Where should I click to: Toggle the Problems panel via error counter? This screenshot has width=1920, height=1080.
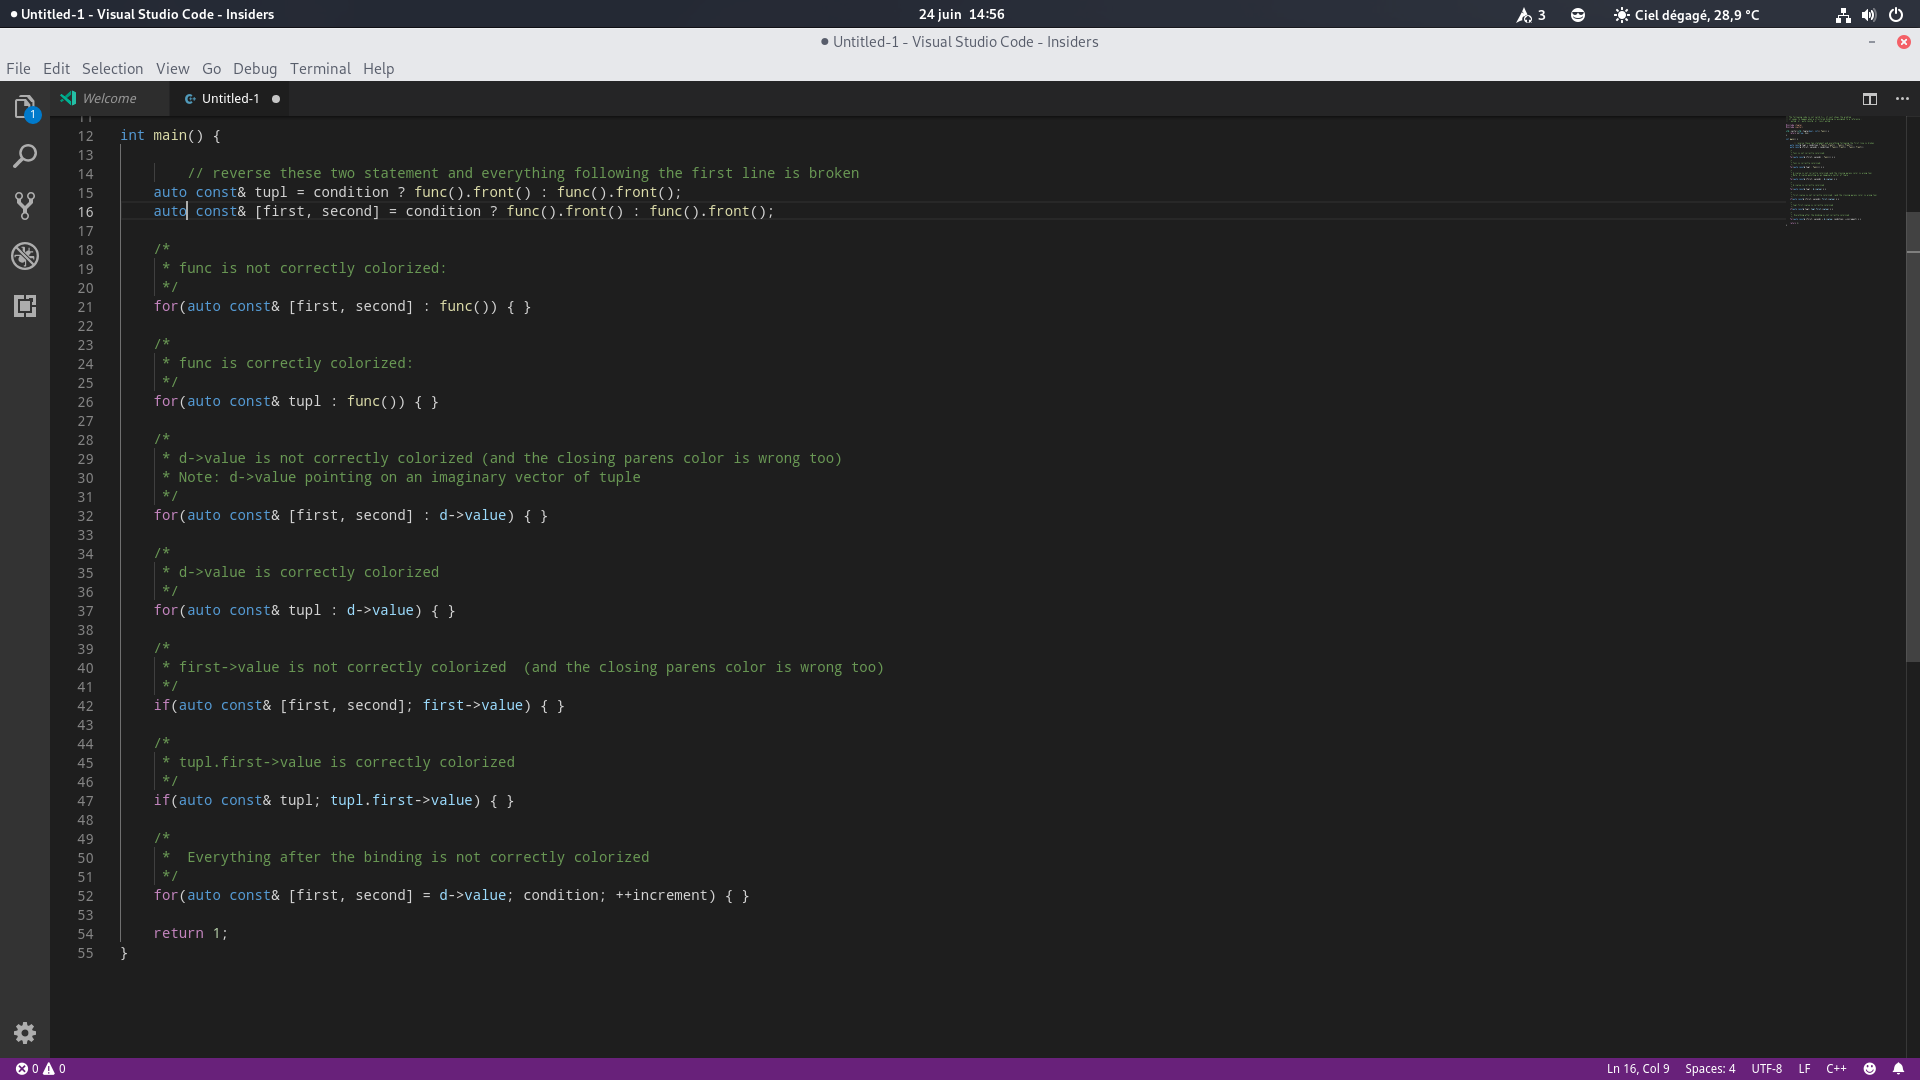point(40,1068)
